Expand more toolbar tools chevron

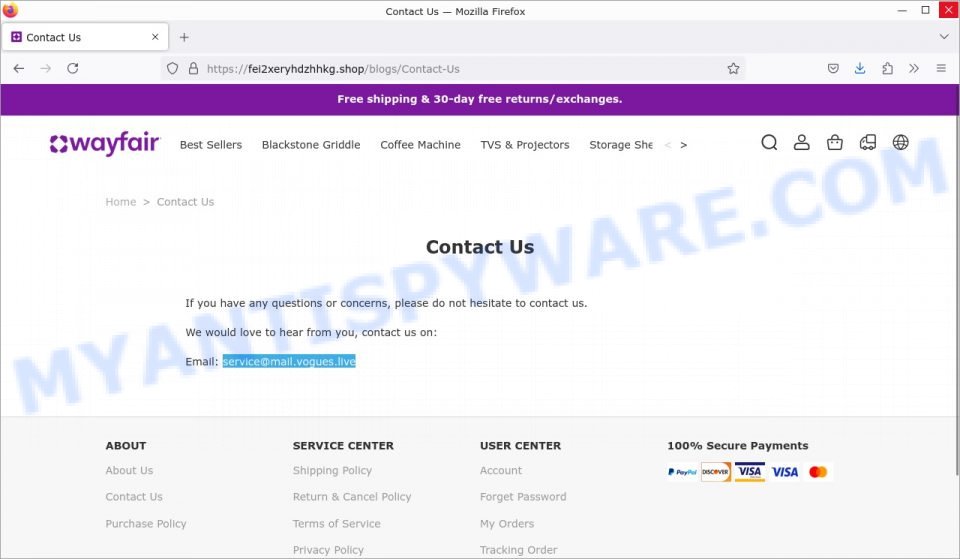tap(914, 69)
